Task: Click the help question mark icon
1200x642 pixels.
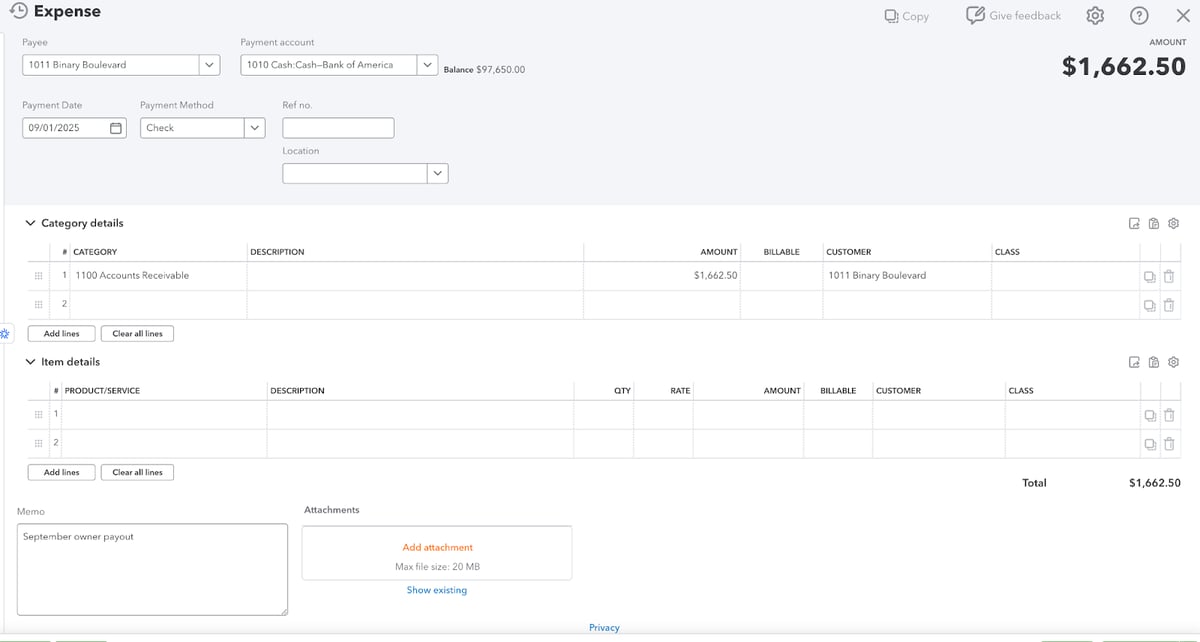Action: coord(1139,16)
